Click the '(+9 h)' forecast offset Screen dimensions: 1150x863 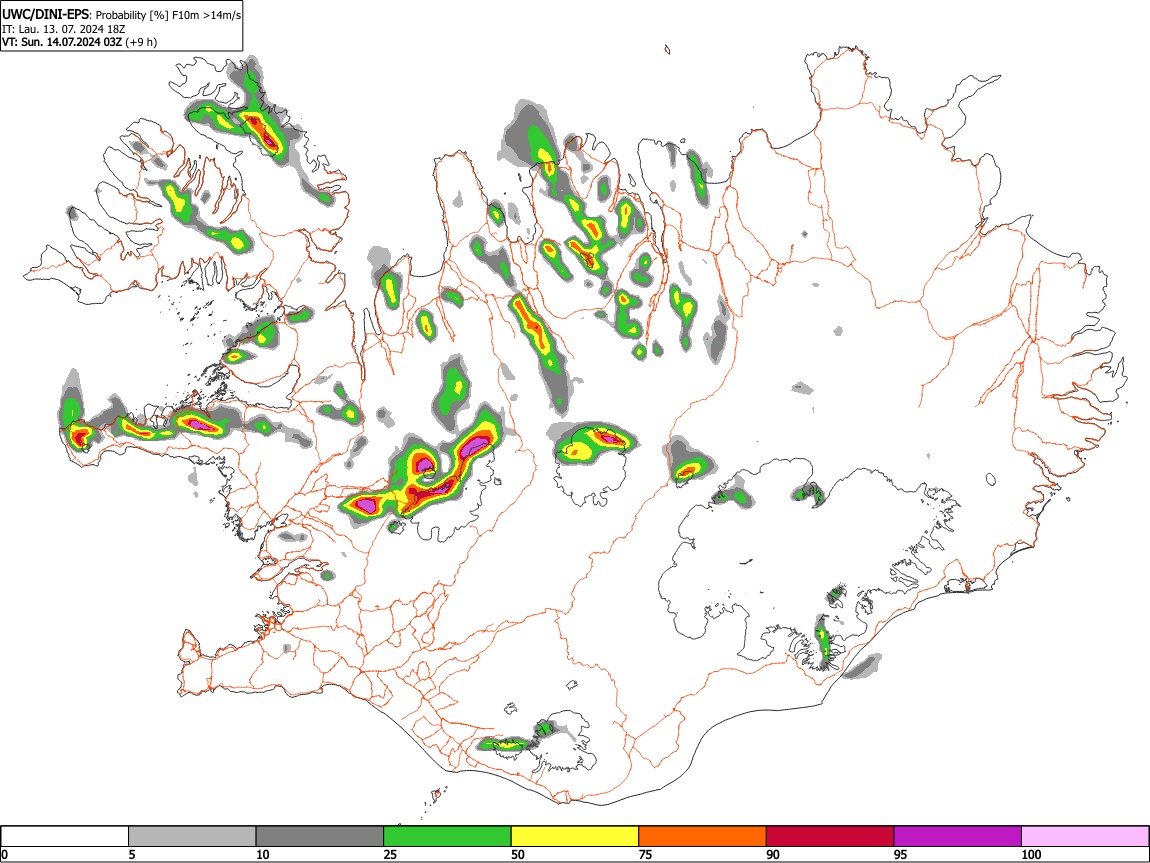(141, 42)
